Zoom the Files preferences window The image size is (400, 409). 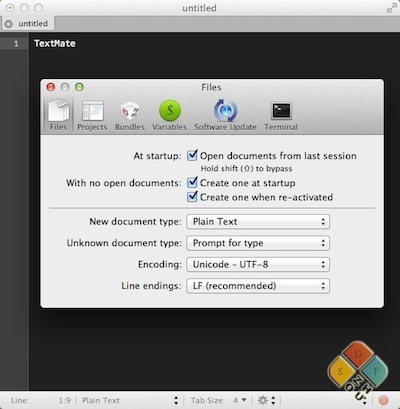tap(79, 87)
